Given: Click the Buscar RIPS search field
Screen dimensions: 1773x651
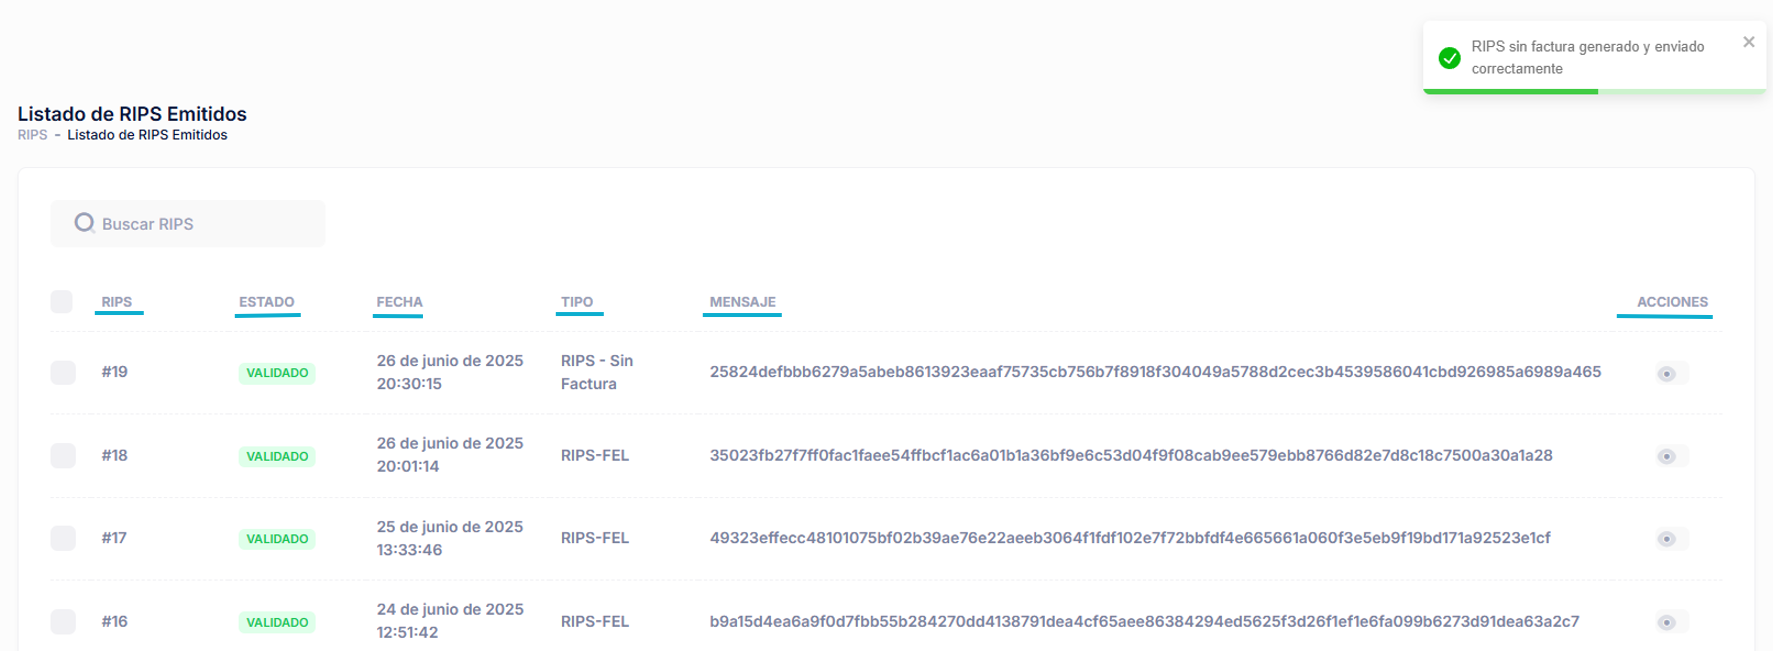Looking at the screenshot, I should tap(200, 224).
